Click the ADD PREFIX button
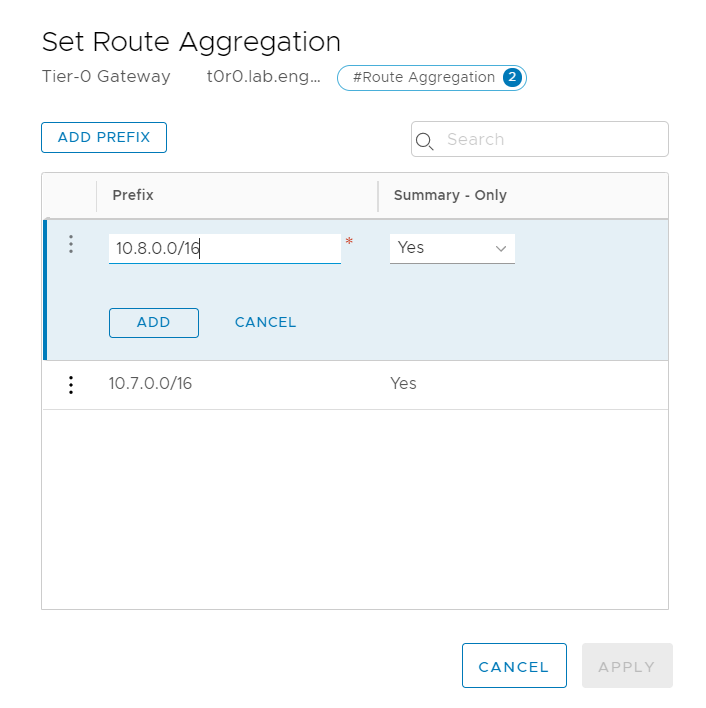Viewport: 706px width, 708px height. point(104,138)
